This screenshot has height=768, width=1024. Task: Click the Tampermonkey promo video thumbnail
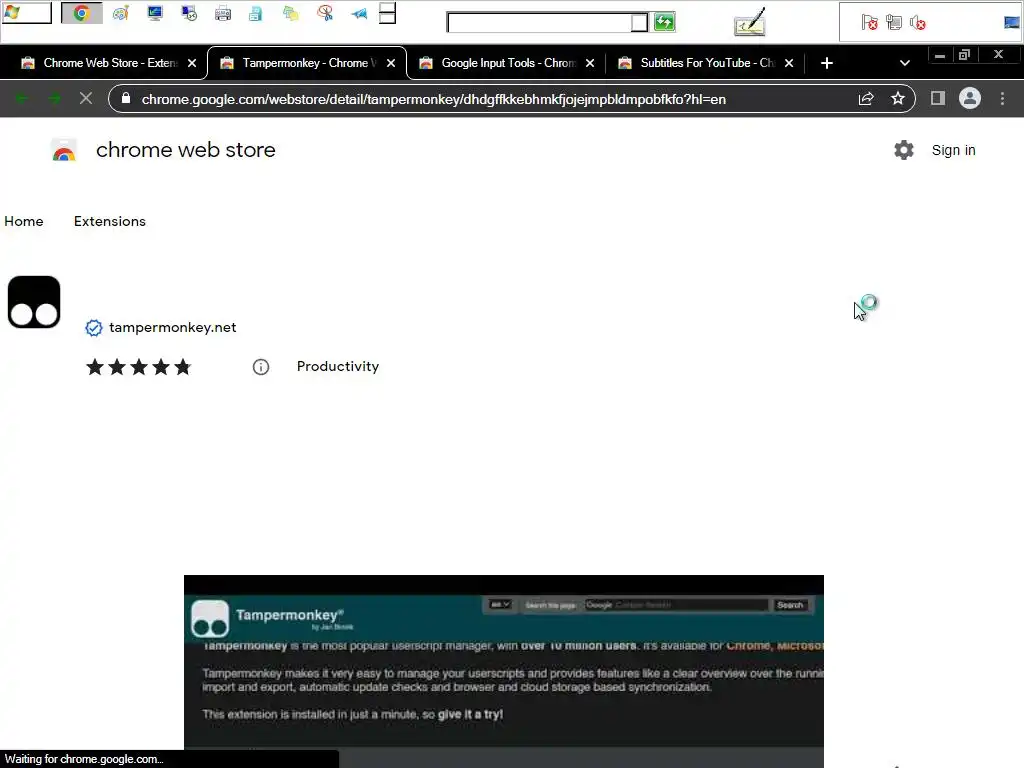click(504, 671)
